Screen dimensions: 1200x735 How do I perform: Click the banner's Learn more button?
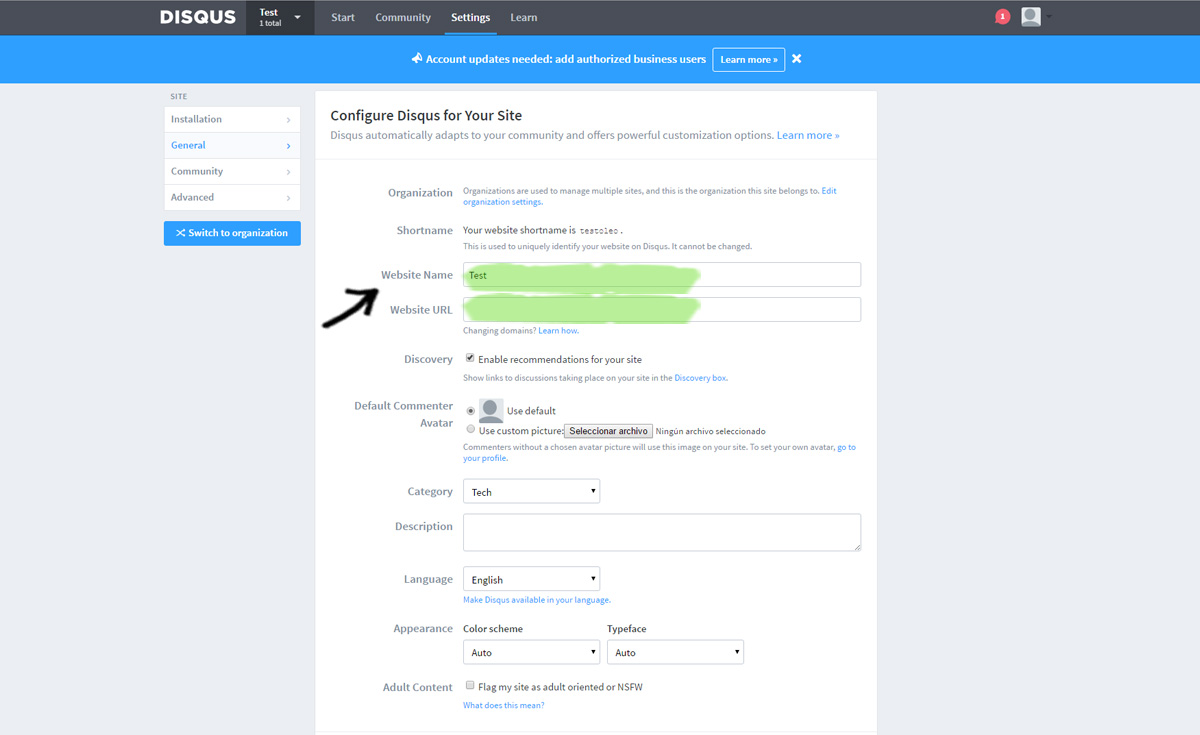[749, 59]
